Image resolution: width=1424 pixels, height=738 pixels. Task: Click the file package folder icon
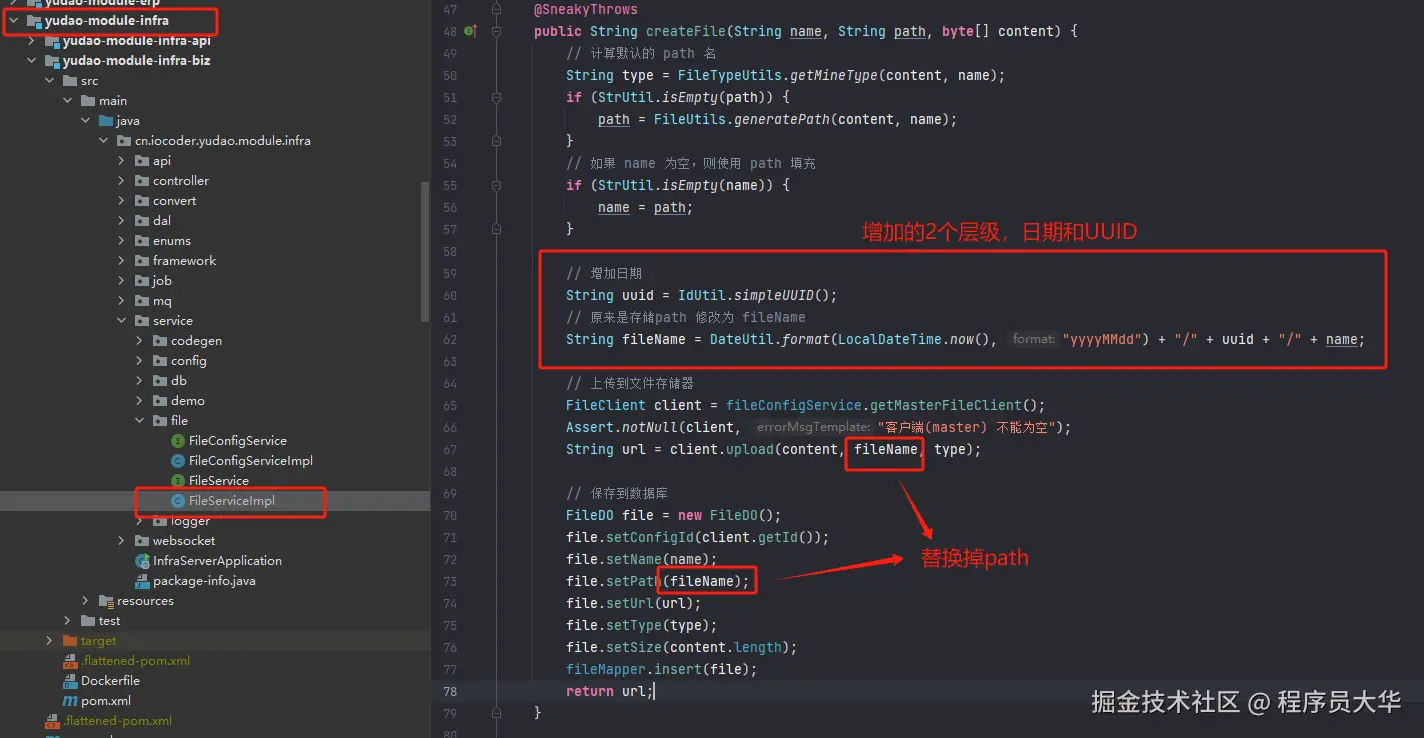pos(160,421)
